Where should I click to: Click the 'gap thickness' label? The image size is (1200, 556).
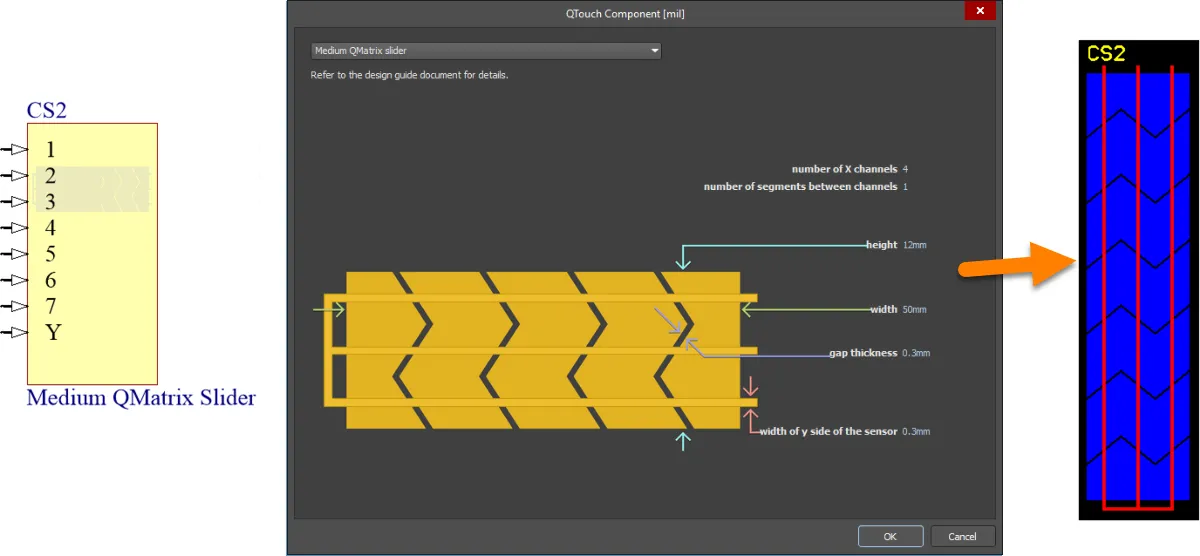click(863, 353)
